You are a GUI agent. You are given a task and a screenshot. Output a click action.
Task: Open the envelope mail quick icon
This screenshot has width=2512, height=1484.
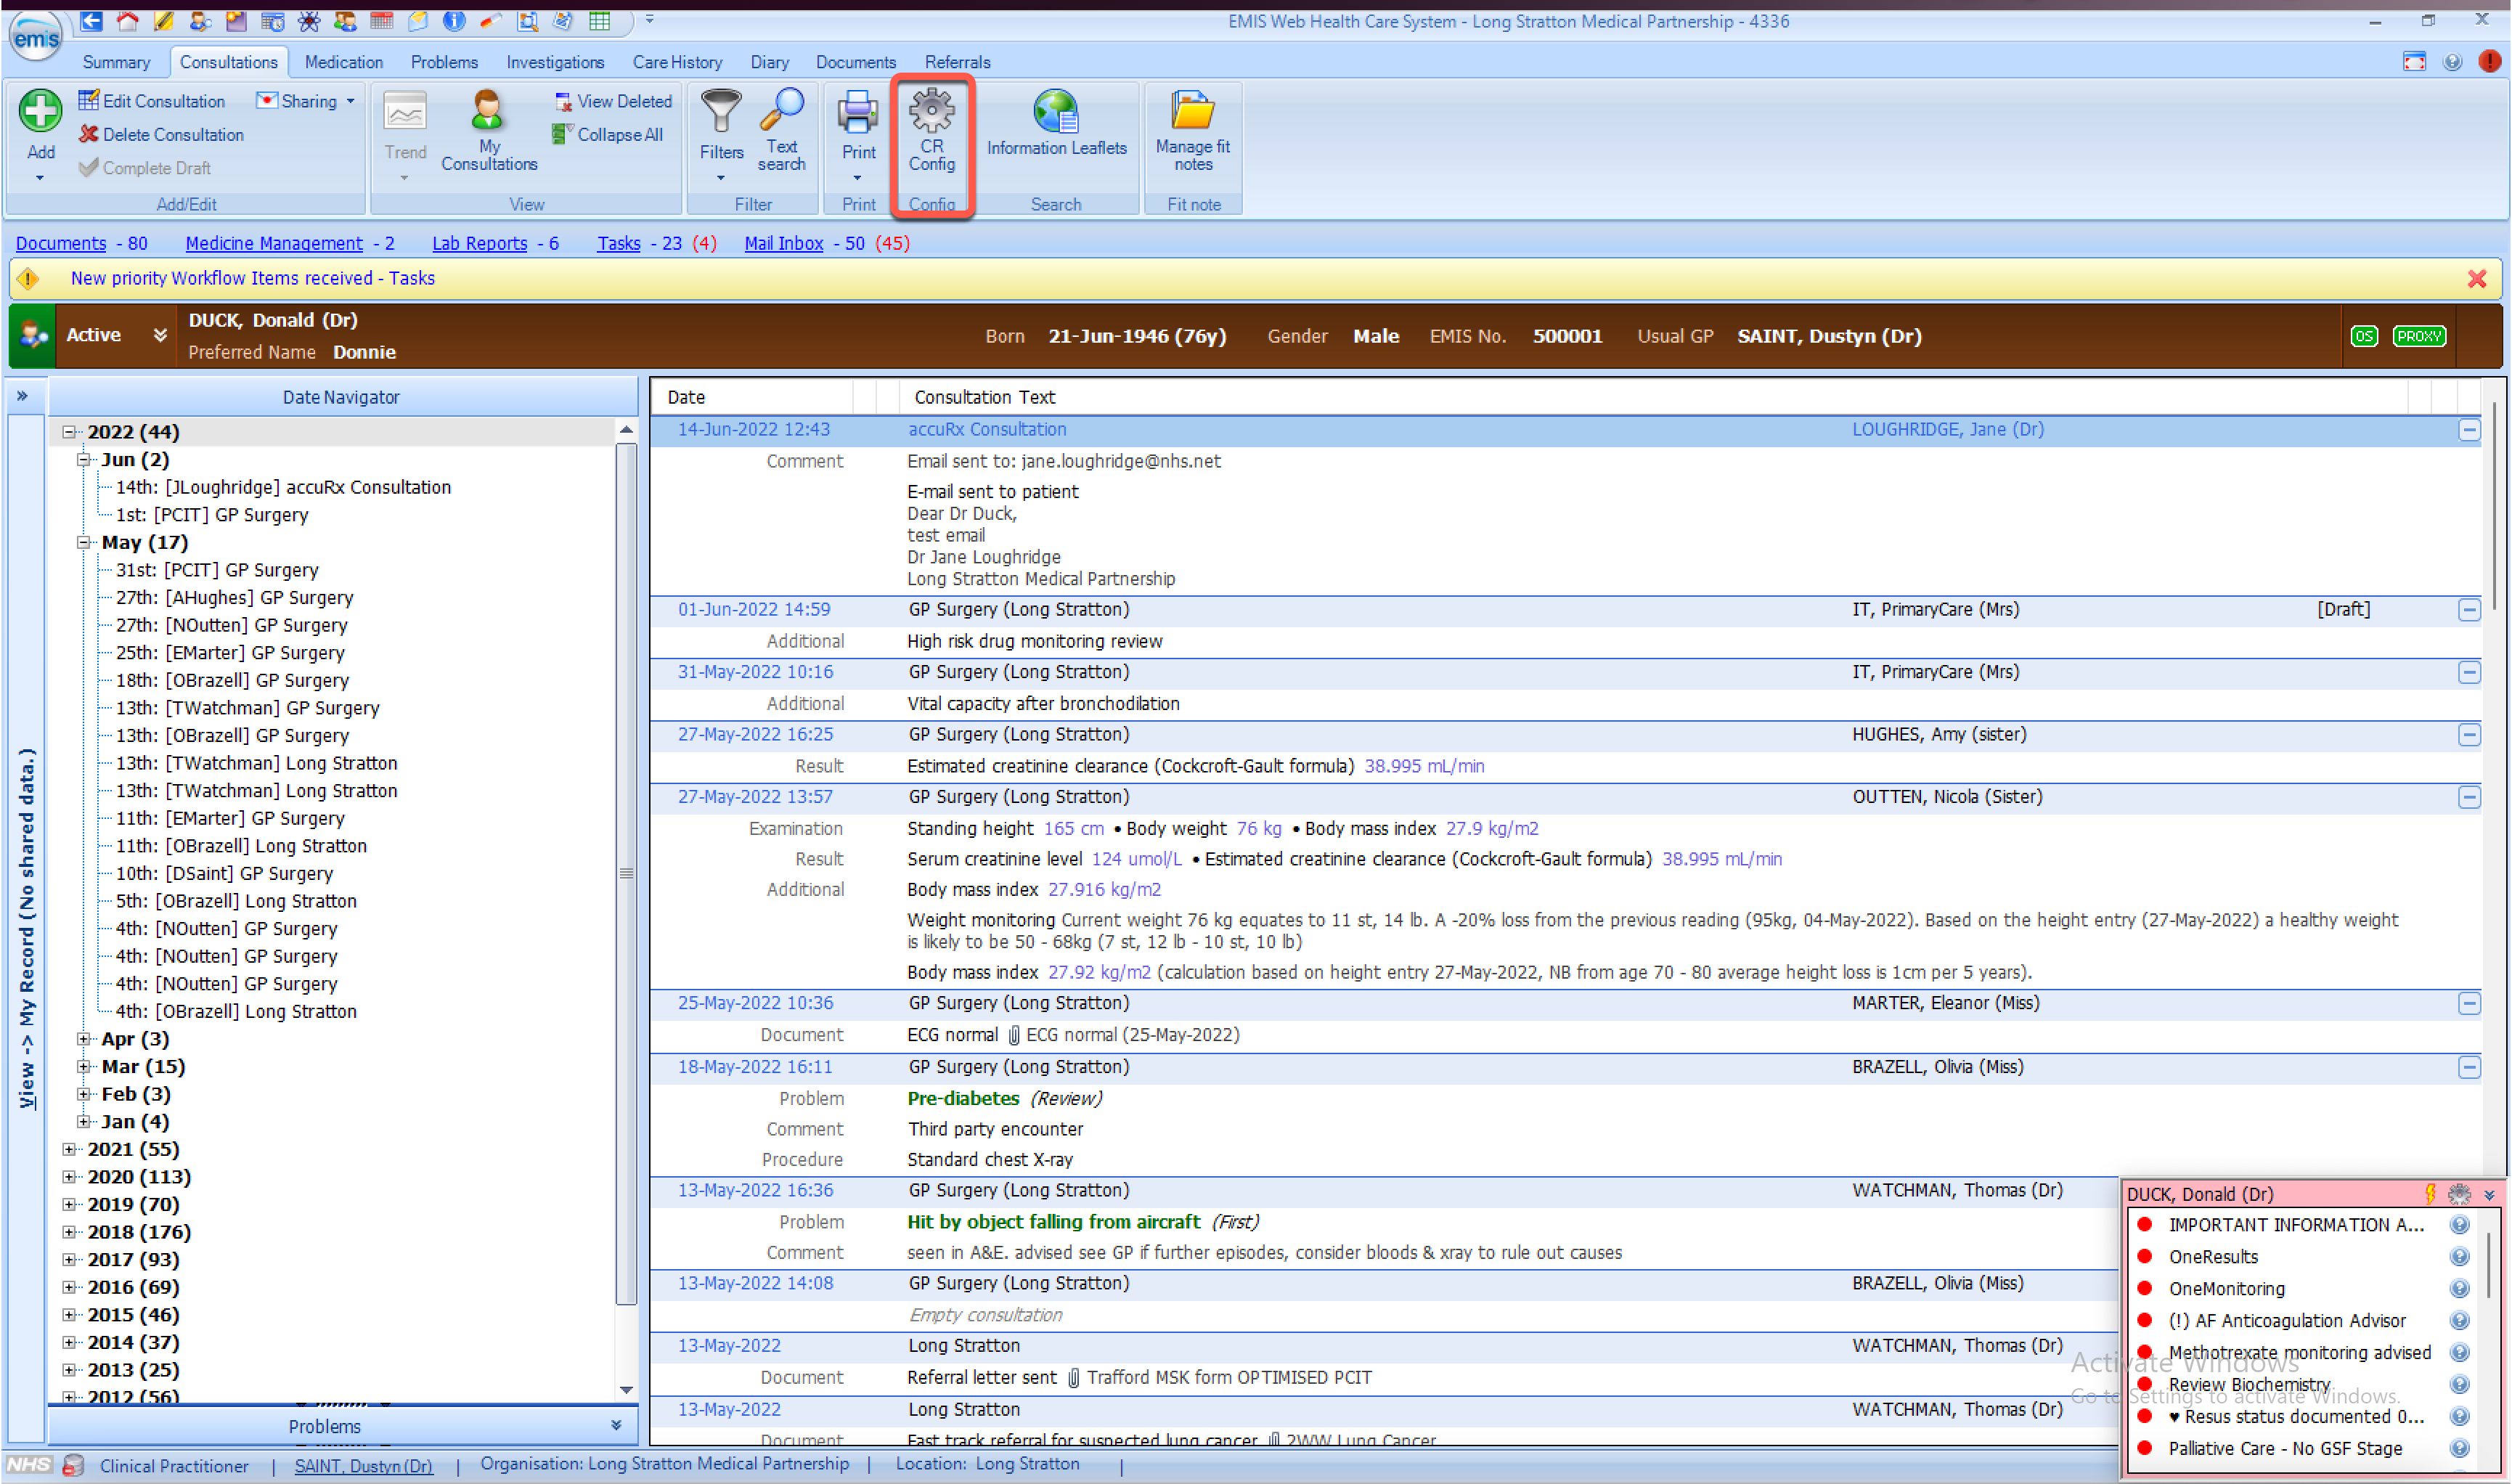pyautogui.click(x=417, y=20)
